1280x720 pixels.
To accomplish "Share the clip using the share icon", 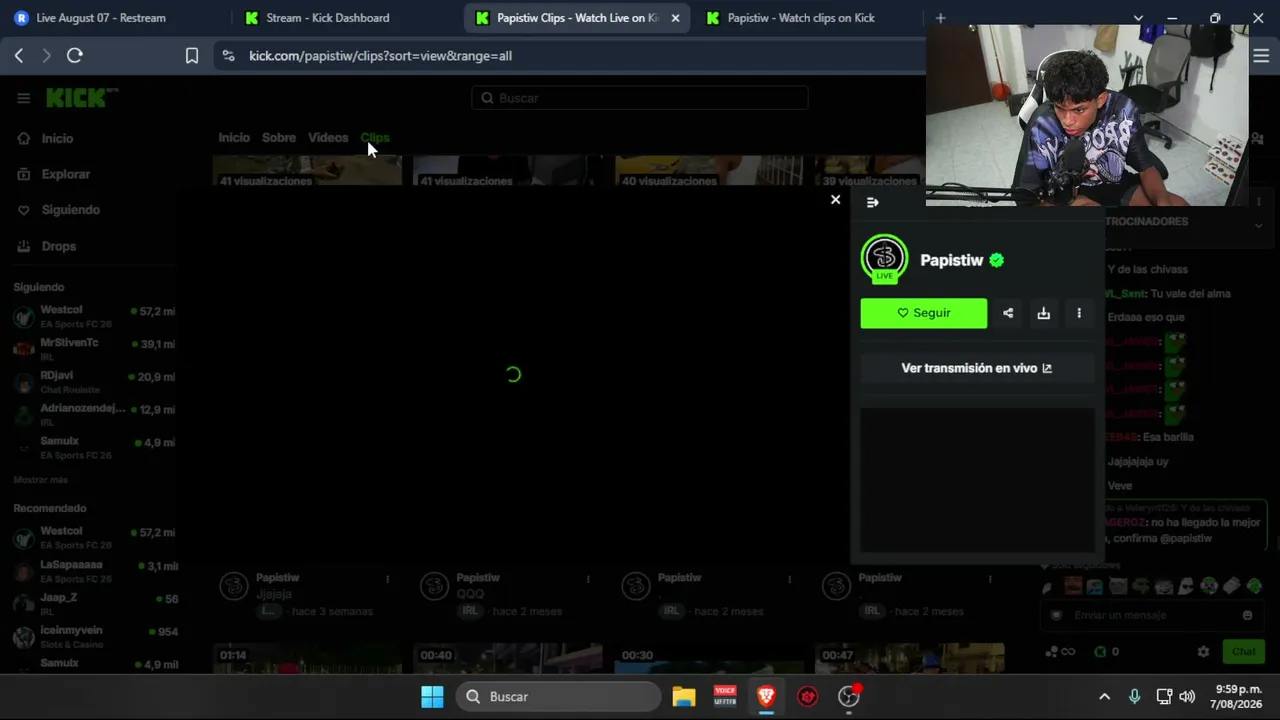I will tap(1008, 313).
